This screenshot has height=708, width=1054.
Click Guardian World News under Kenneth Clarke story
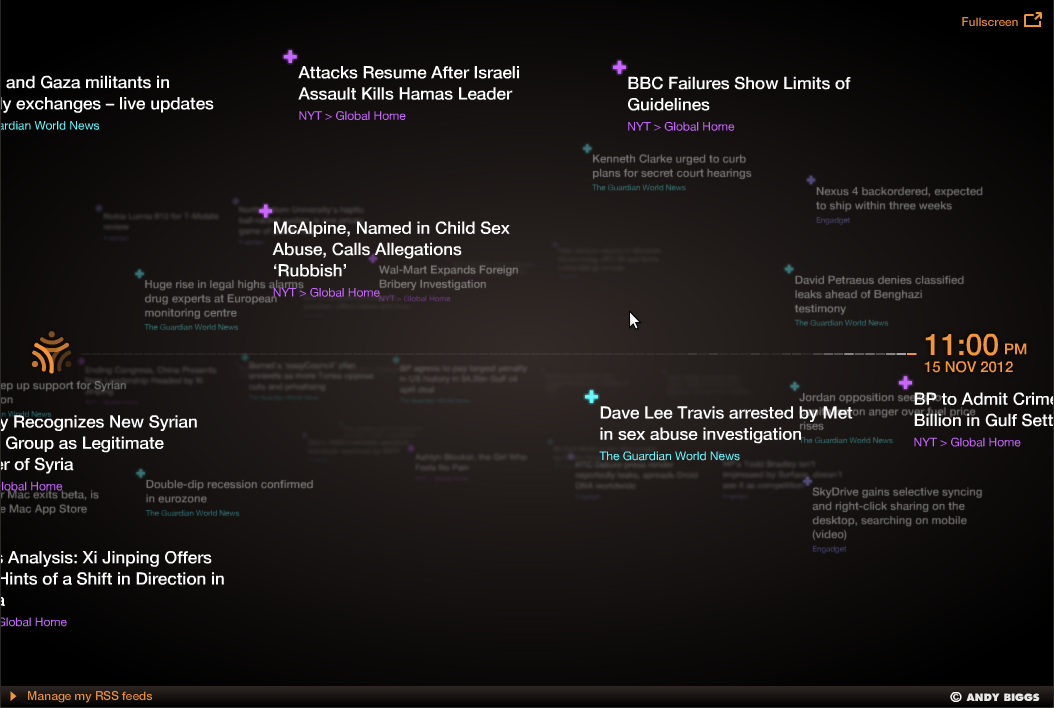point(639,188)
